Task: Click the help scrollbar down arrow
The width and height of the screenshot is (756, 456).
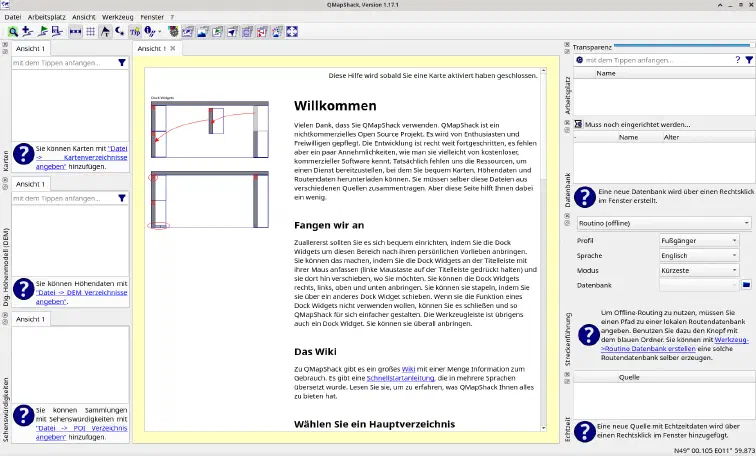Action: (543, 428)
